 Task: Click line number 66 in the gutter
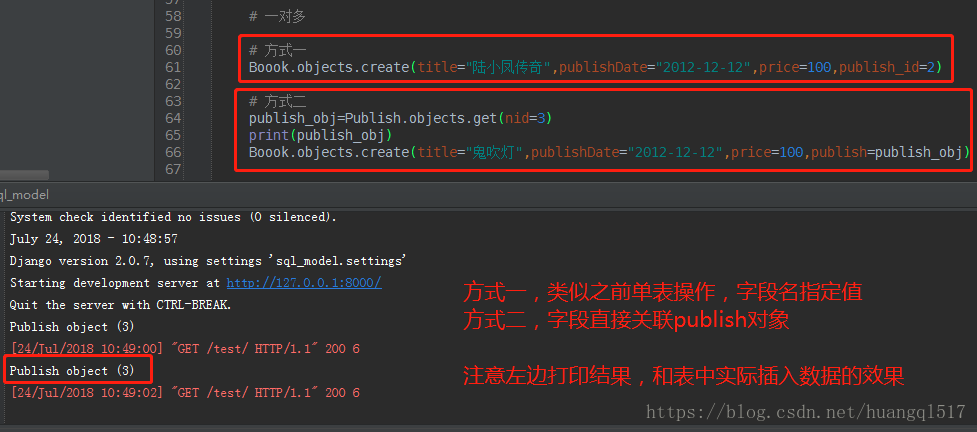(x=173, y=152)
